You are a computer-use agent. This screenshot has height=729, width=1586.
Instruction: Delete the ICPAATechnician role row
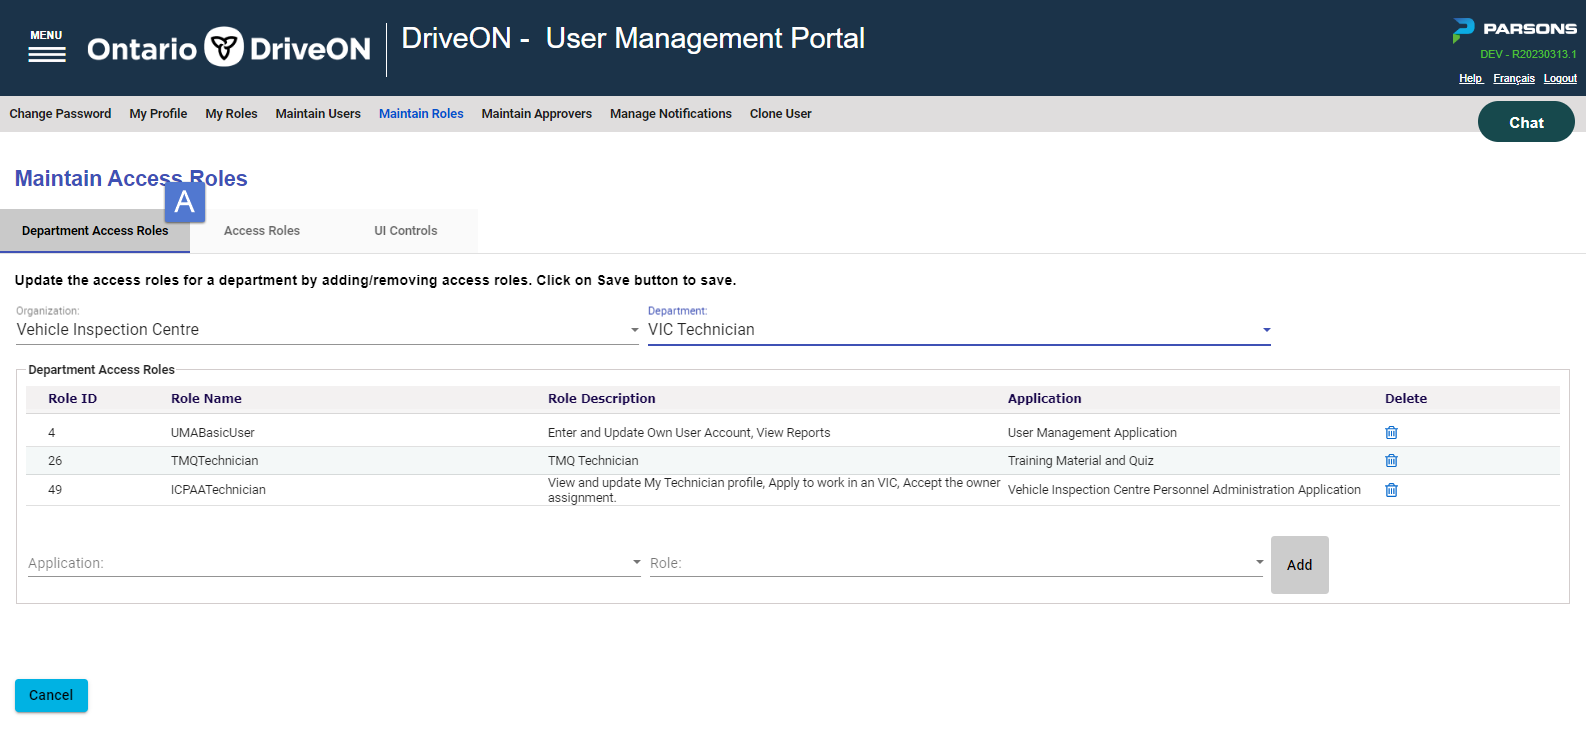[x=1391, y=490]
